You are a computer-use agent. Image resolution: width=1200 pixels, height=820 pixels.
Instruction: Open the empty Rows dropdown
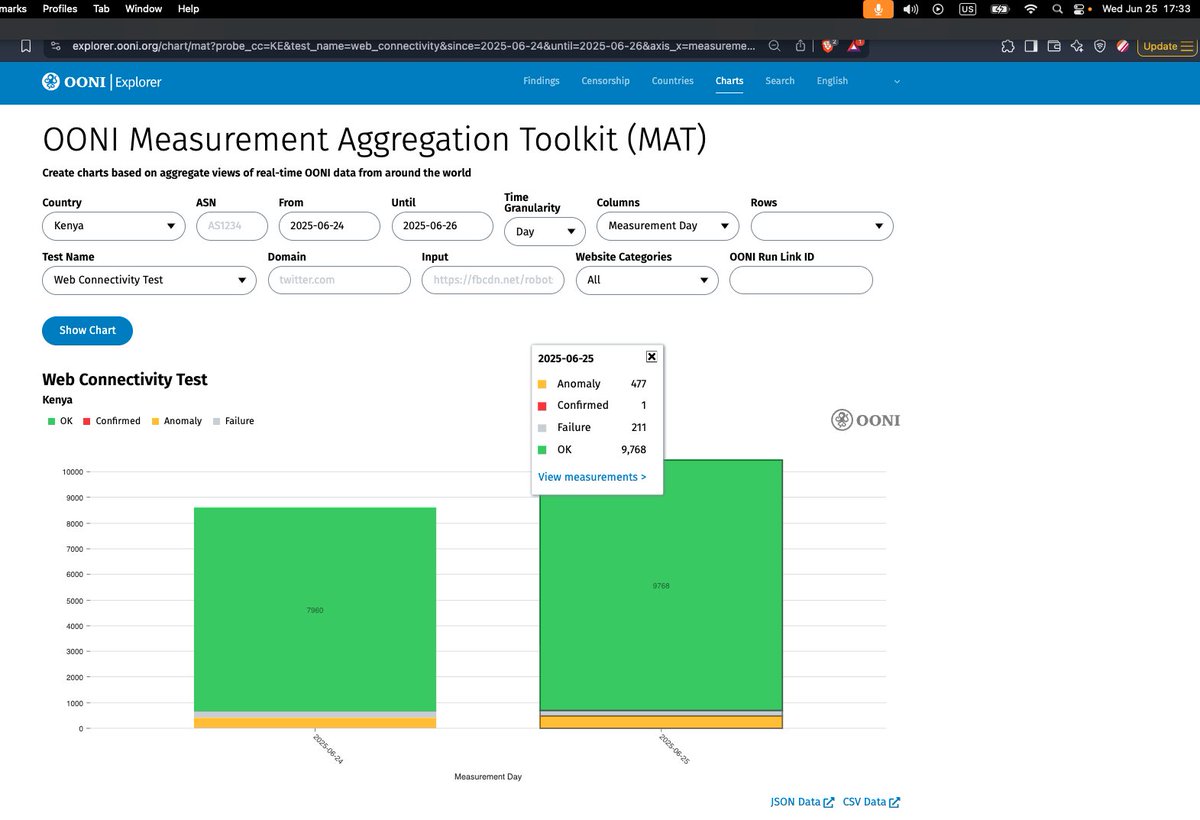822,226
